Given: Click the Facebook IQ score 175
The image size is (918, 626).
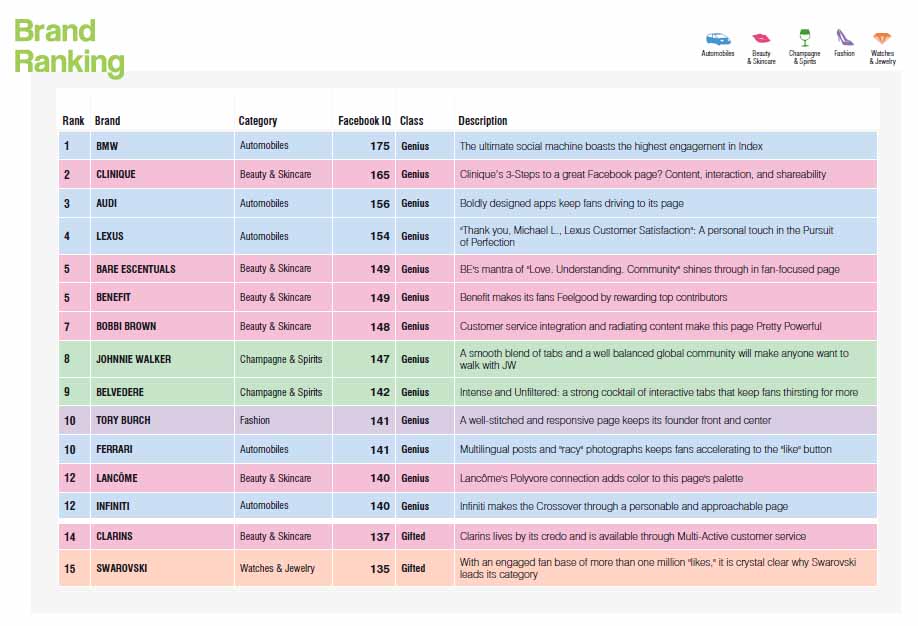Looking at the screenshot, I should pos(379,146).
